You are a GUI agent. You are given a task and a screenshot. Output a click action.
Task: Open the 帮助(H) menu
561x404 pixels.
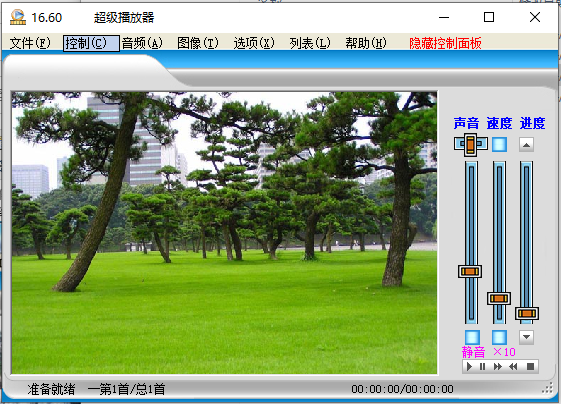coord(366,43)
